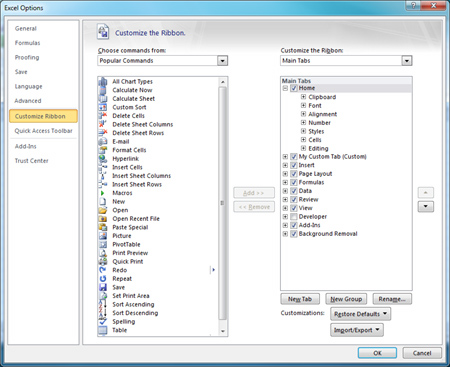
Task: Expand the My Custom Tab node
Action: [285, 157]
